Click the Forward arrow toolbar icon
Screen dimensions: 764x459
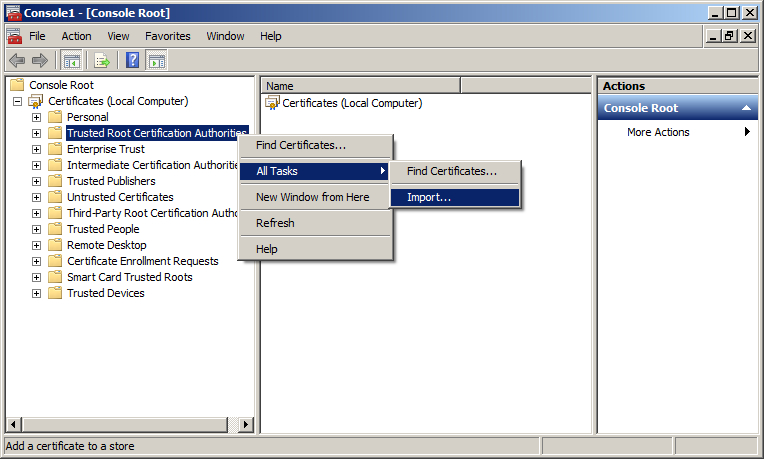(40, 60)
